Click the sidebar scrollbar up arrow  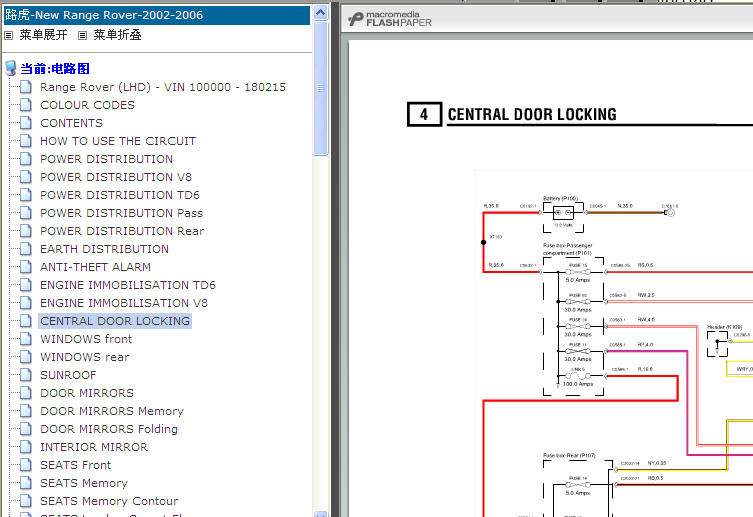coord(320,12)
